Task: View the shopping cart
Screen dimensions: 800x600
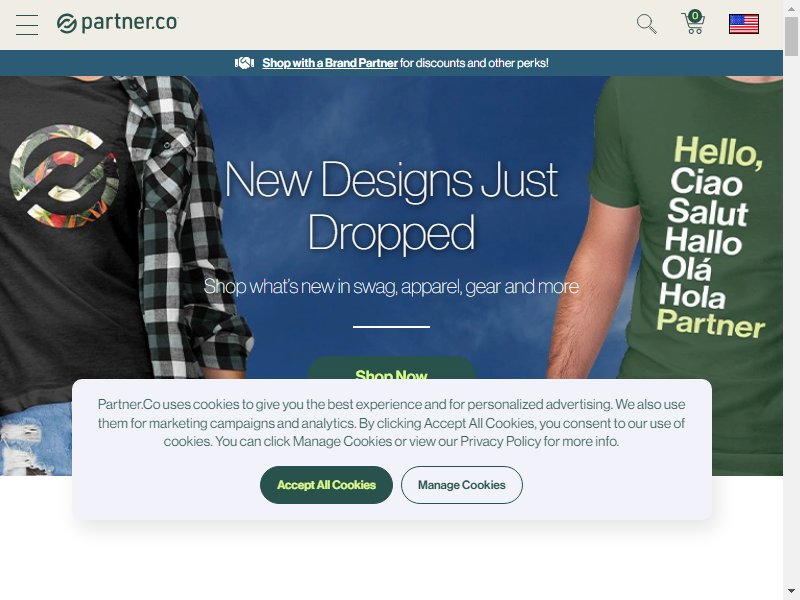Action: [693, 22]
